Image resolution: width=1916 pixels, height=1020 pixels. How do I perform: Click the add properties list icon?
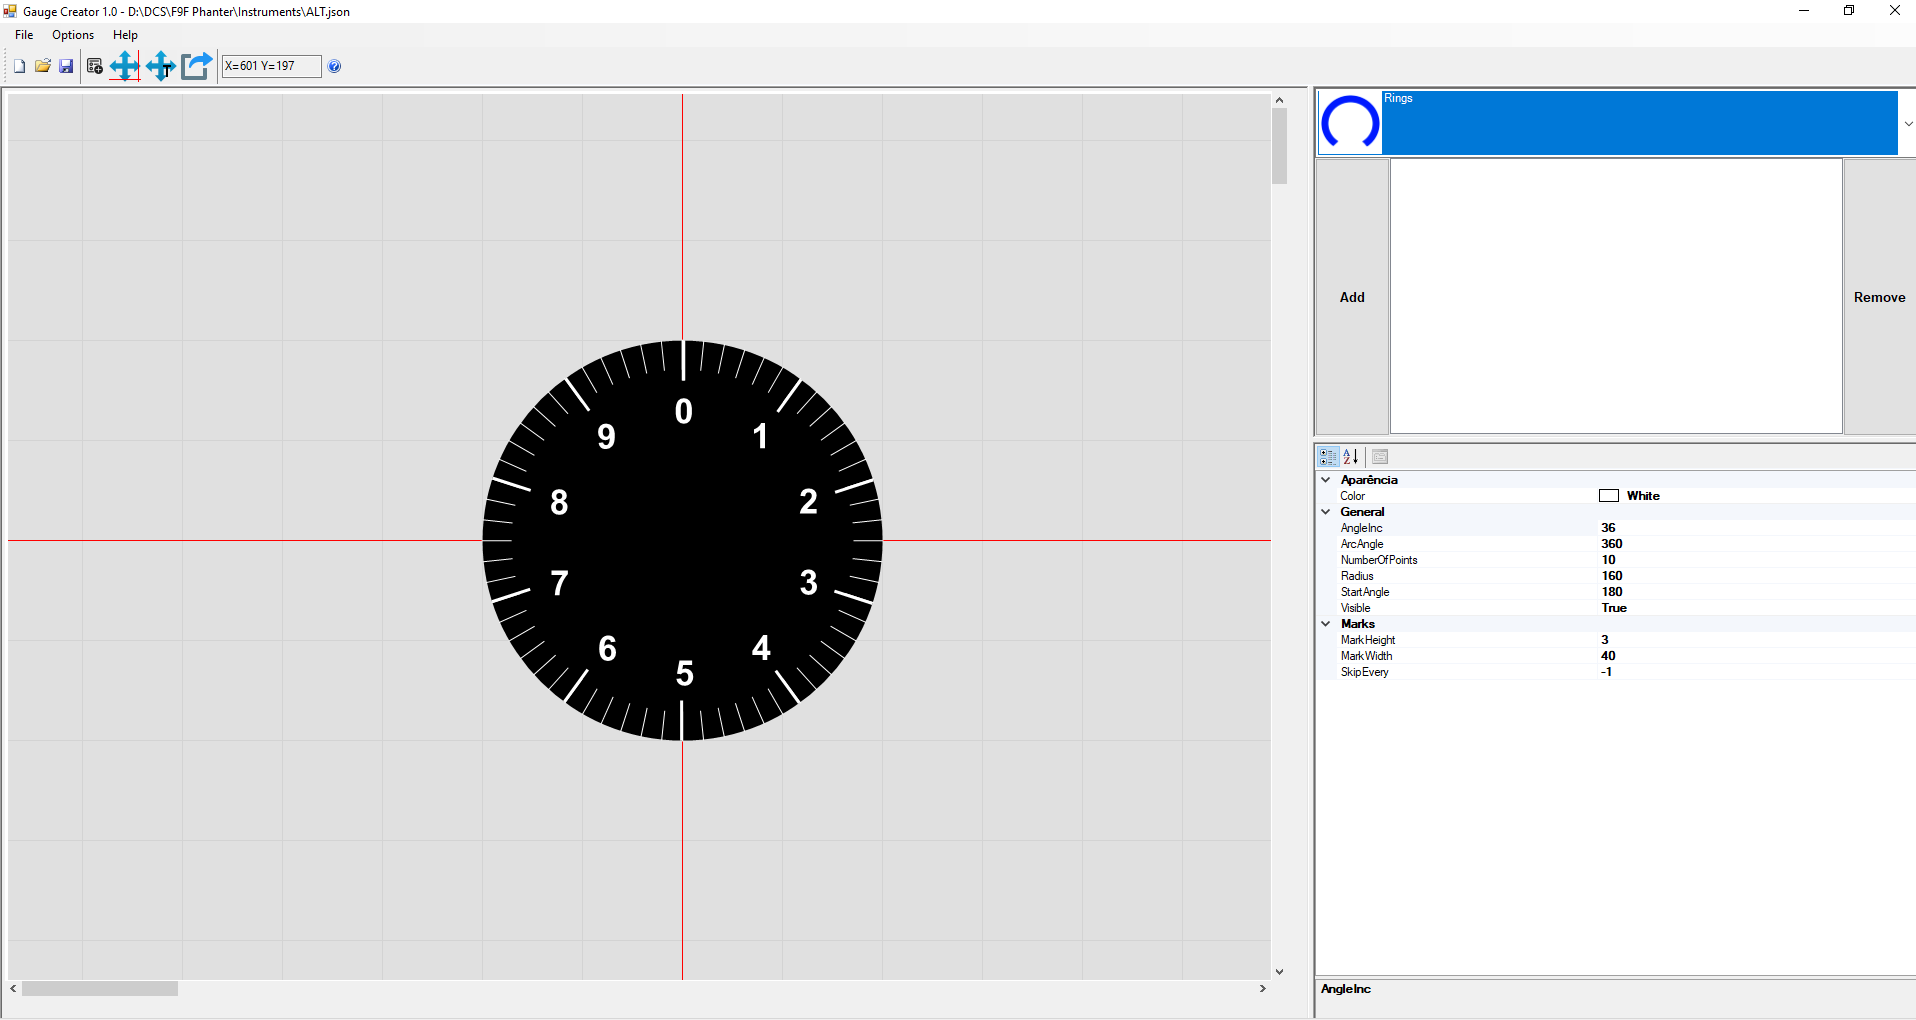[x=95, y=66]
